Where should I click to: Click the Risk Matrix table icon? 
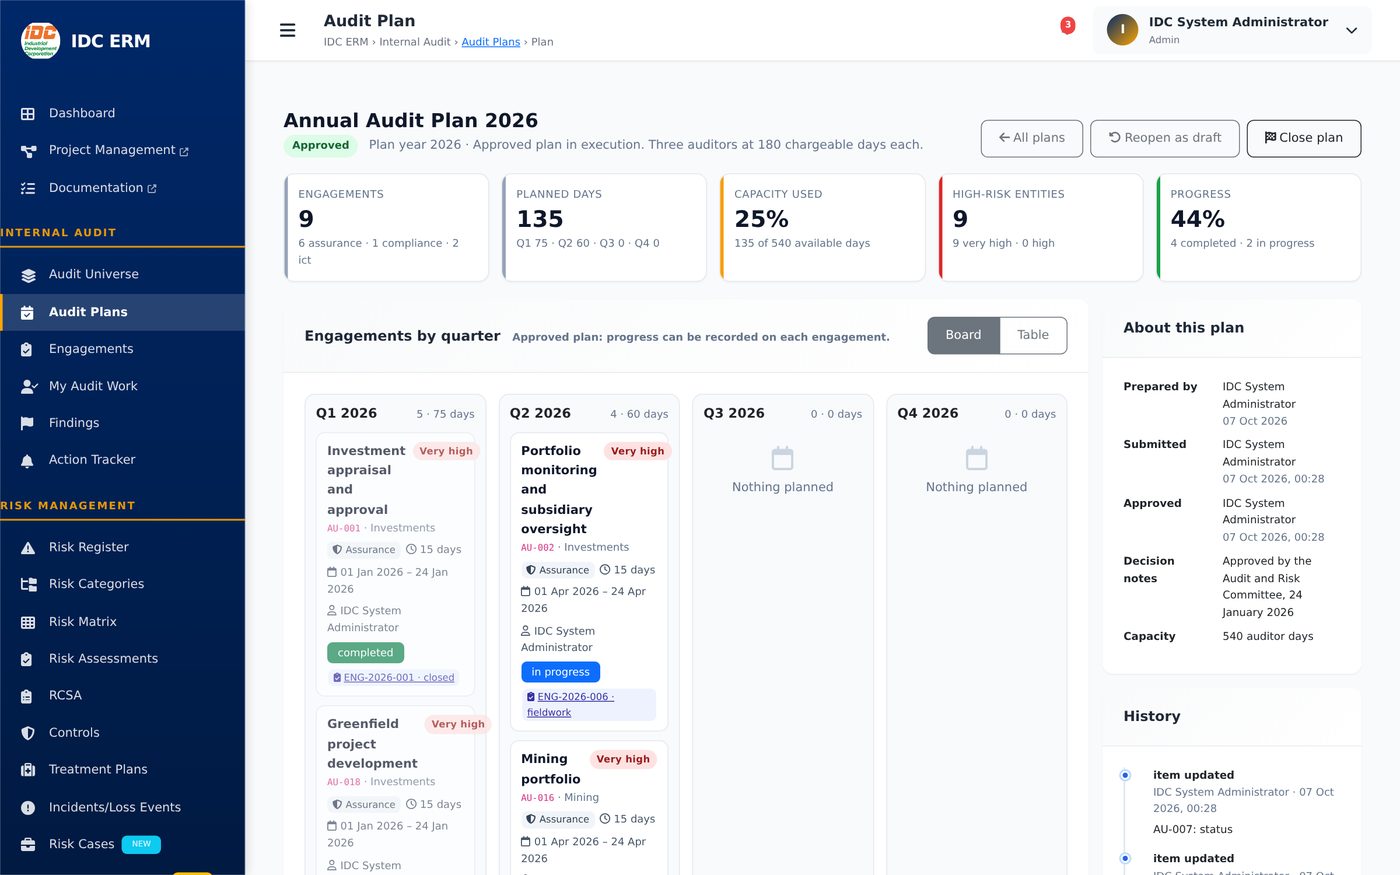28,622
